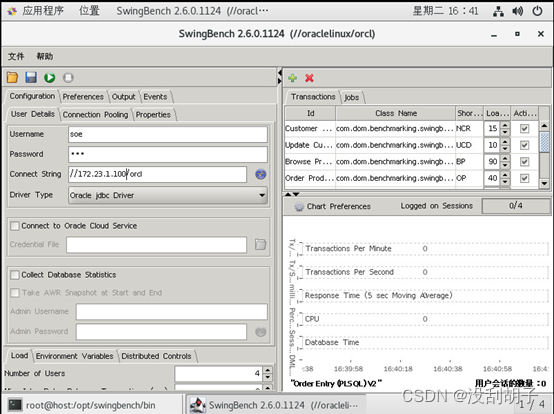This screenshot has height=414, width=554.
Task: Increase load value for NCR row
Action: [505, 125]
